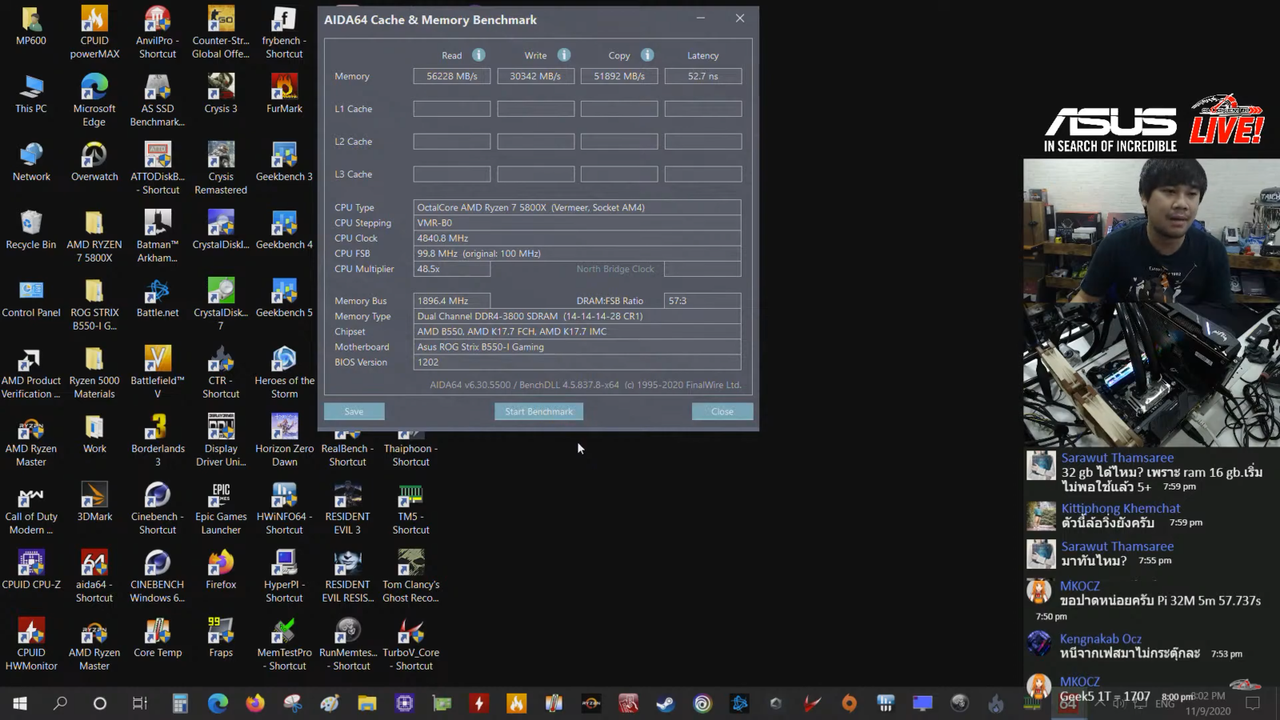Image resolution: width=1280 pixels, height=720 pixels.
Task: Click the Copy info icon in AIDA64
Action: pyautogui.click(x=646, y=55)
